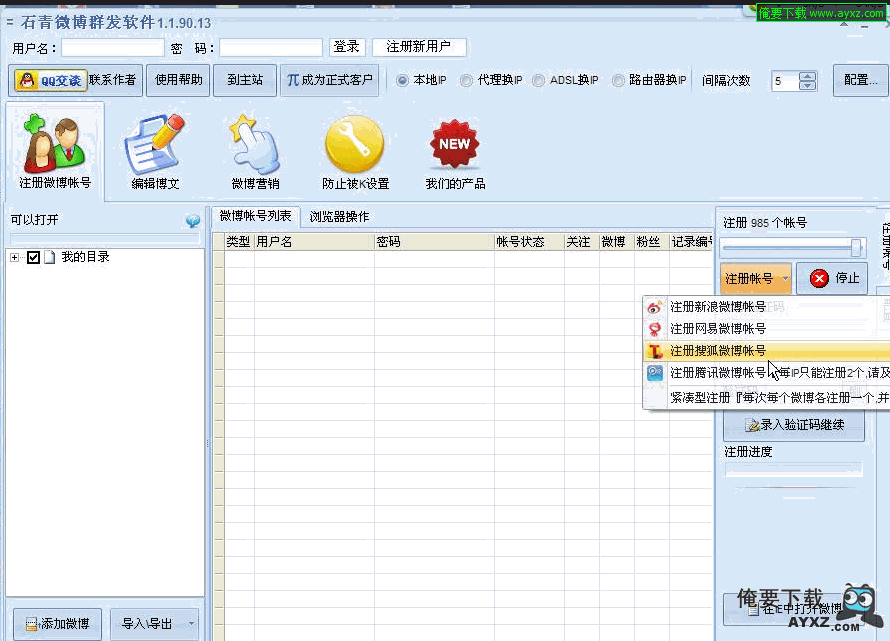Decrease the 间隔次数 spinner value

tap(807, 85)
